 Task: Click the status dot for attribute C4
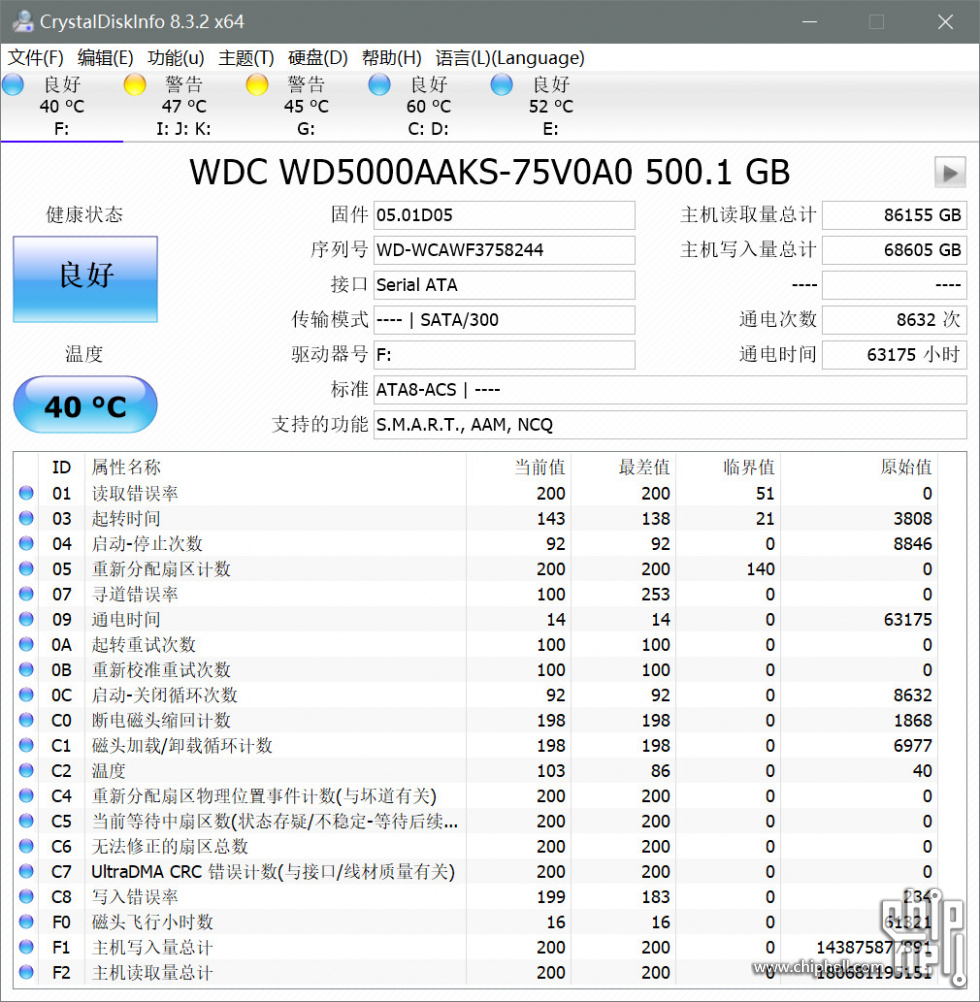click(26, 796)
